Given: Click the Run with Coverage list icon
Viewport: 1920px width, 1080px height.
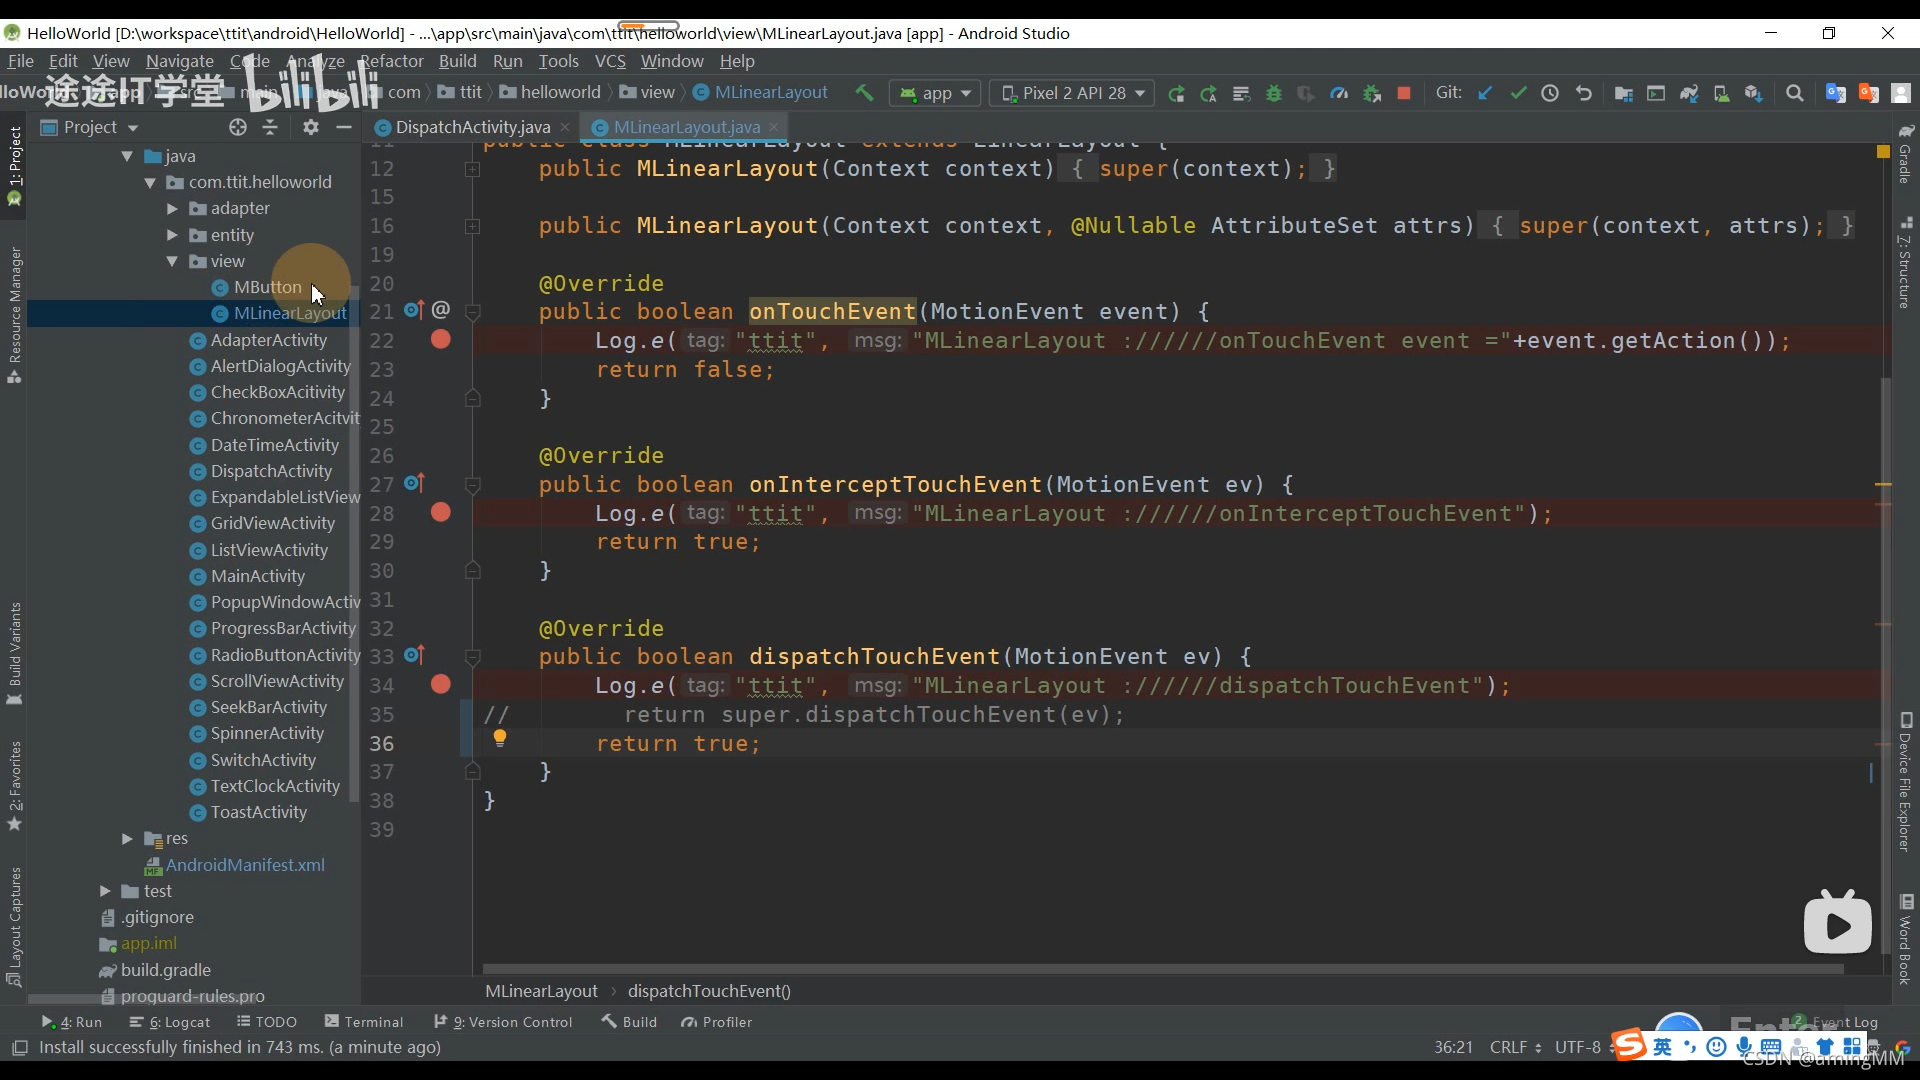Looking at the screenshot, I should (x=1241, y=93).
